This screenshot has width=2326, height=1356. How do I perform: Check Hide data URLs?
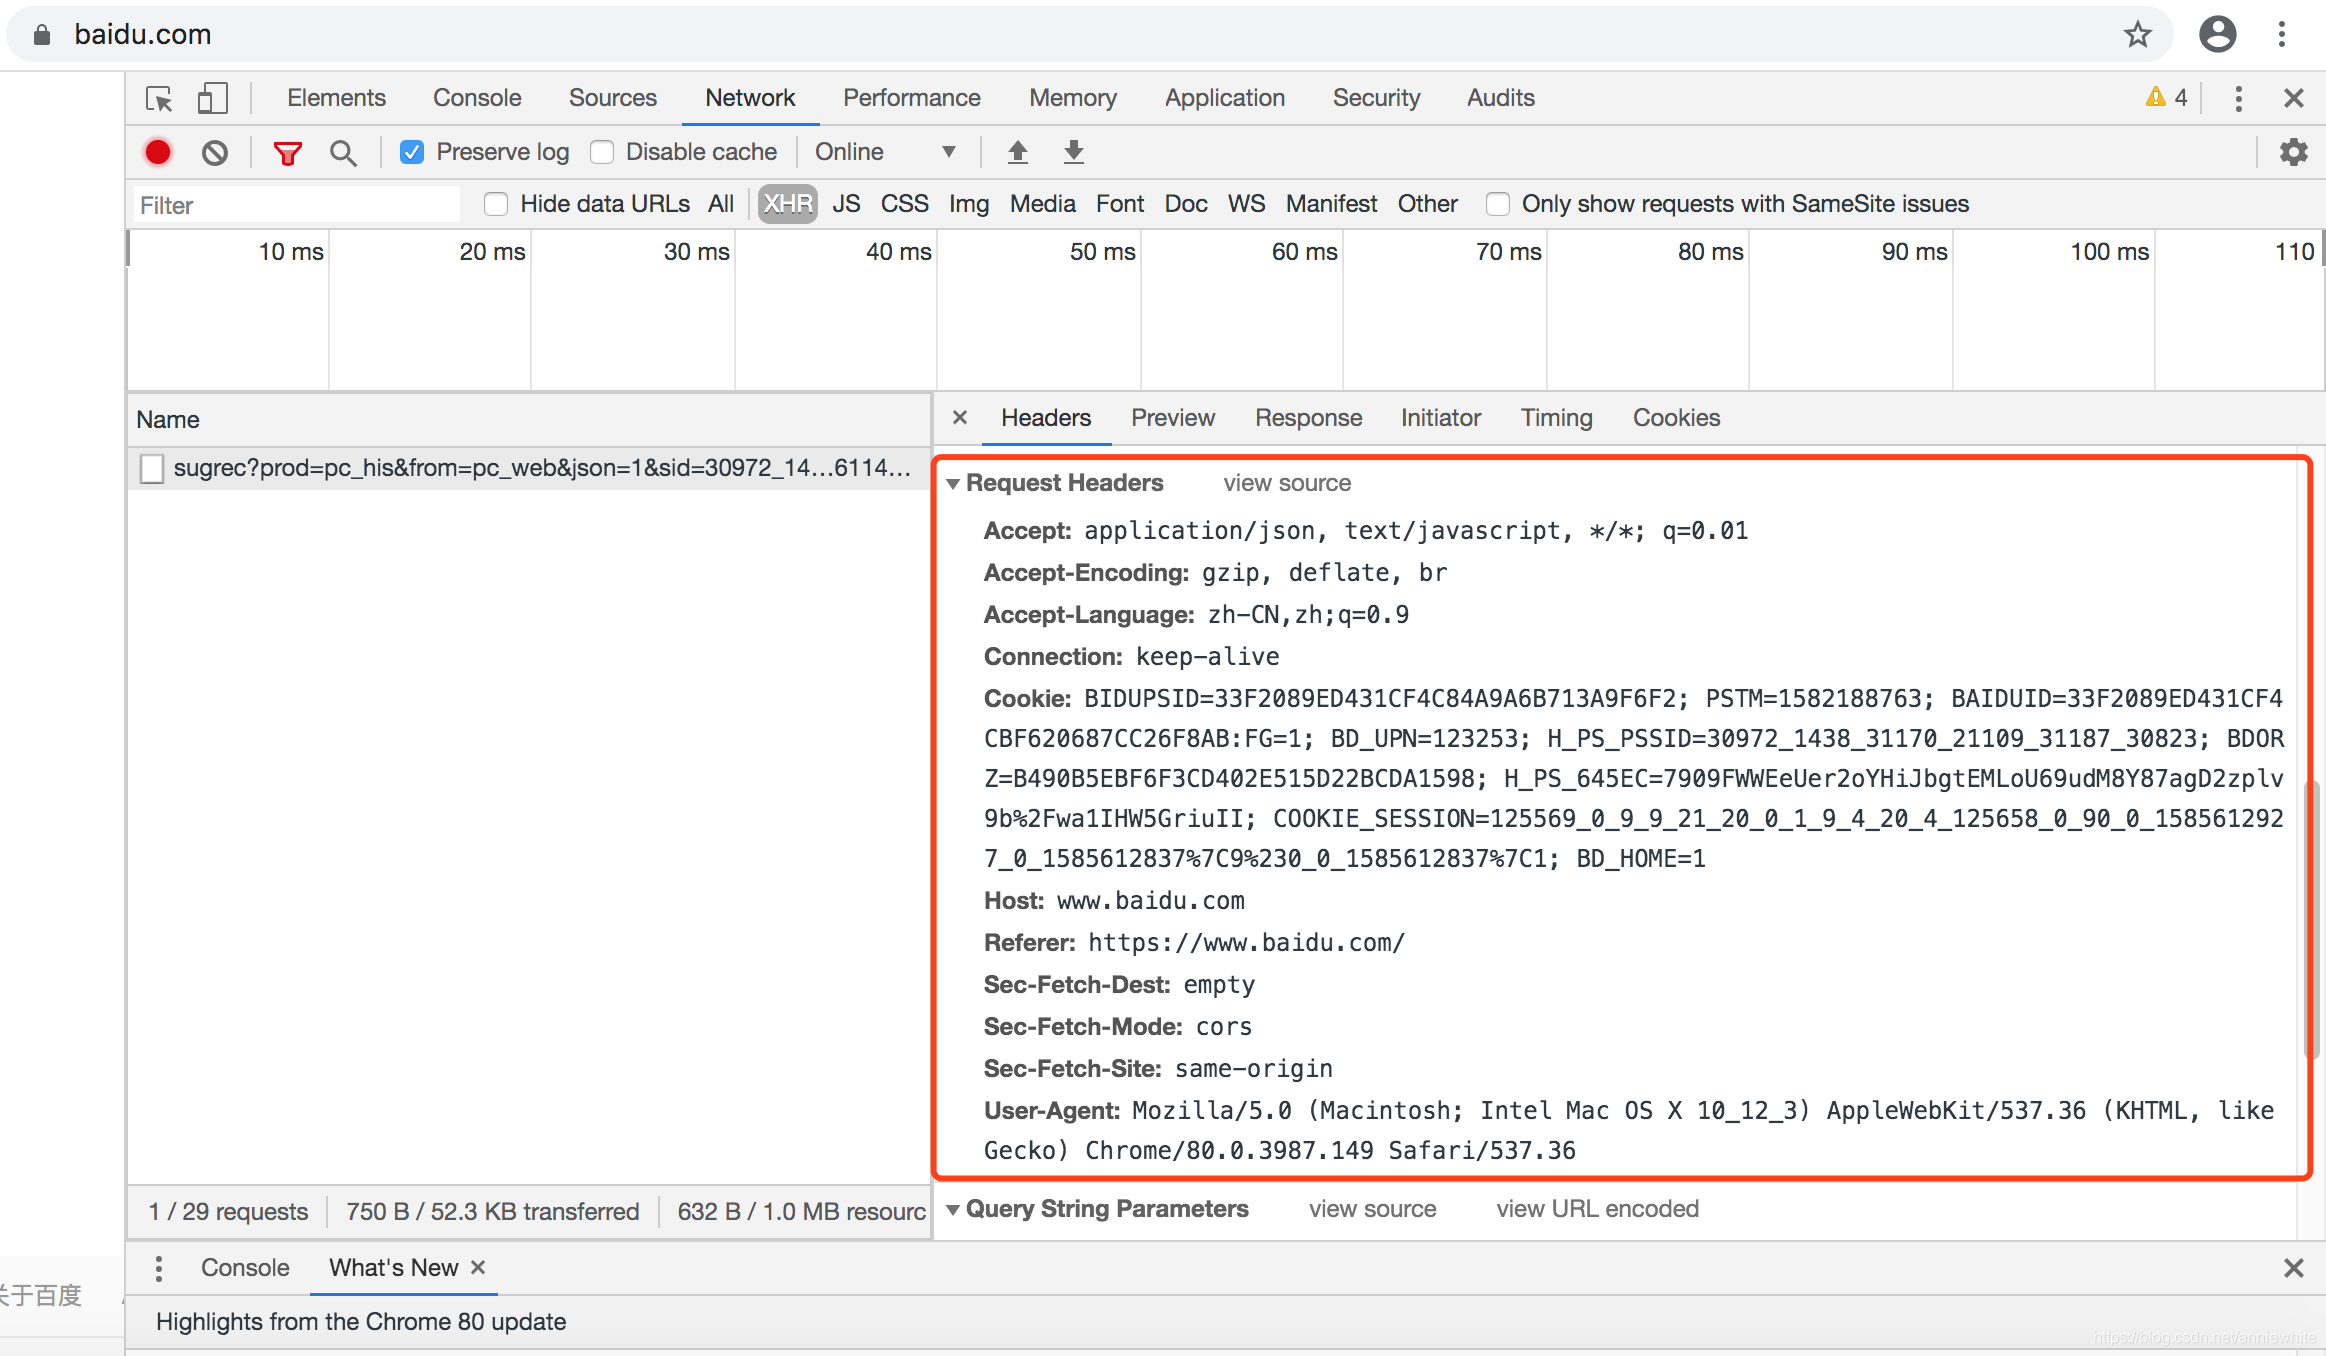(x=495, y=204)
